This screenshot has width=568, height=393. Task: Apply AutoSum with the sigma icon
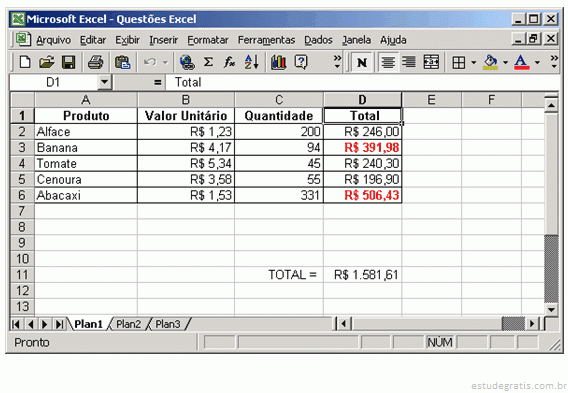point(208,62)
